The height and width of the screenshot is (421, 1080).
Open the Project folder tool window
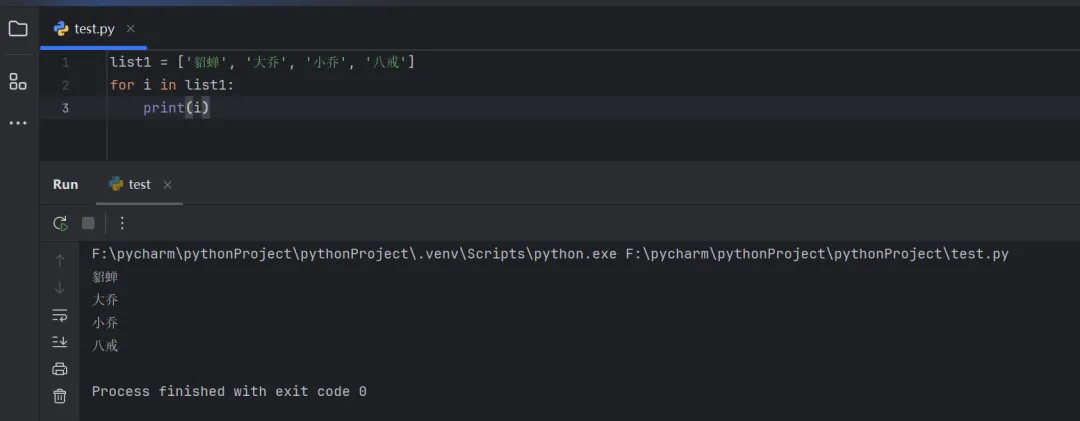click(18, 29)
